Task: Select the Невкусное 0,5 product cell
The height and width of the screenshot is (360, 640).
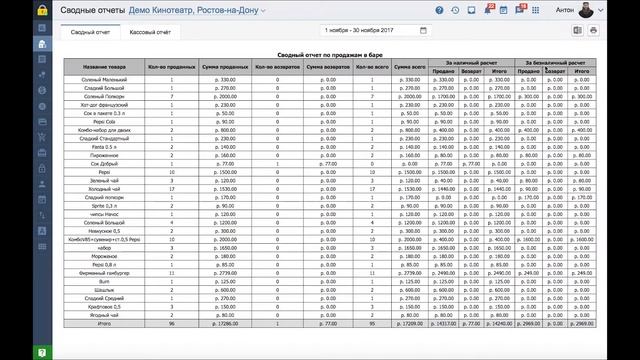Action: point(104,231)
